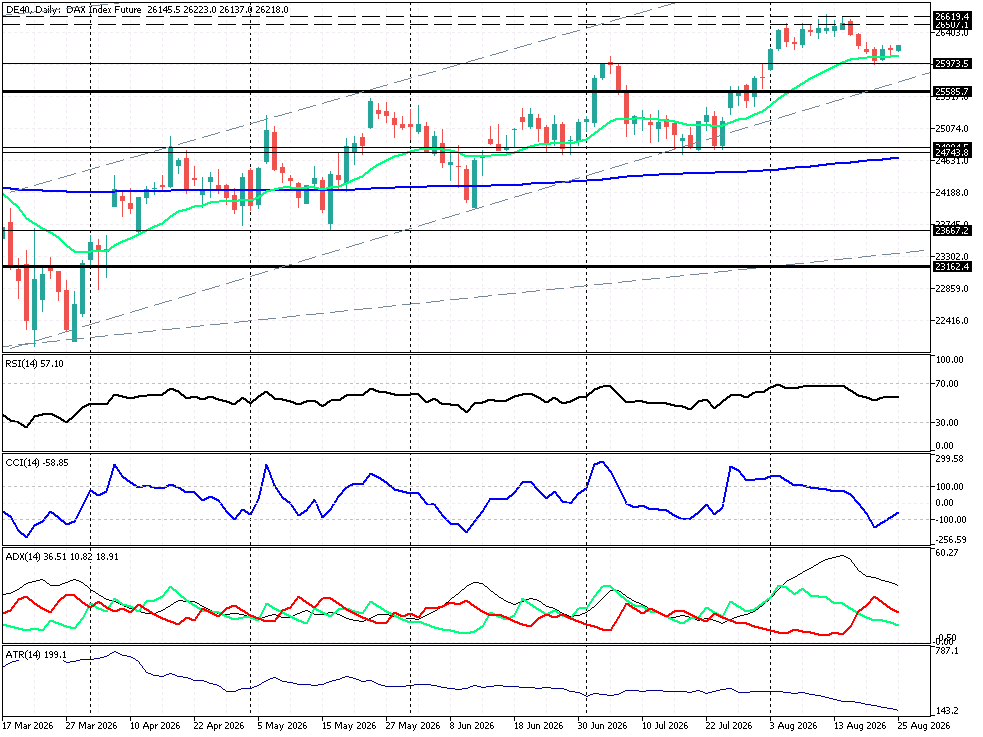Select the 22859.0 price axis value
Viewport: 983px width, 737px height.
click(952, 288)
